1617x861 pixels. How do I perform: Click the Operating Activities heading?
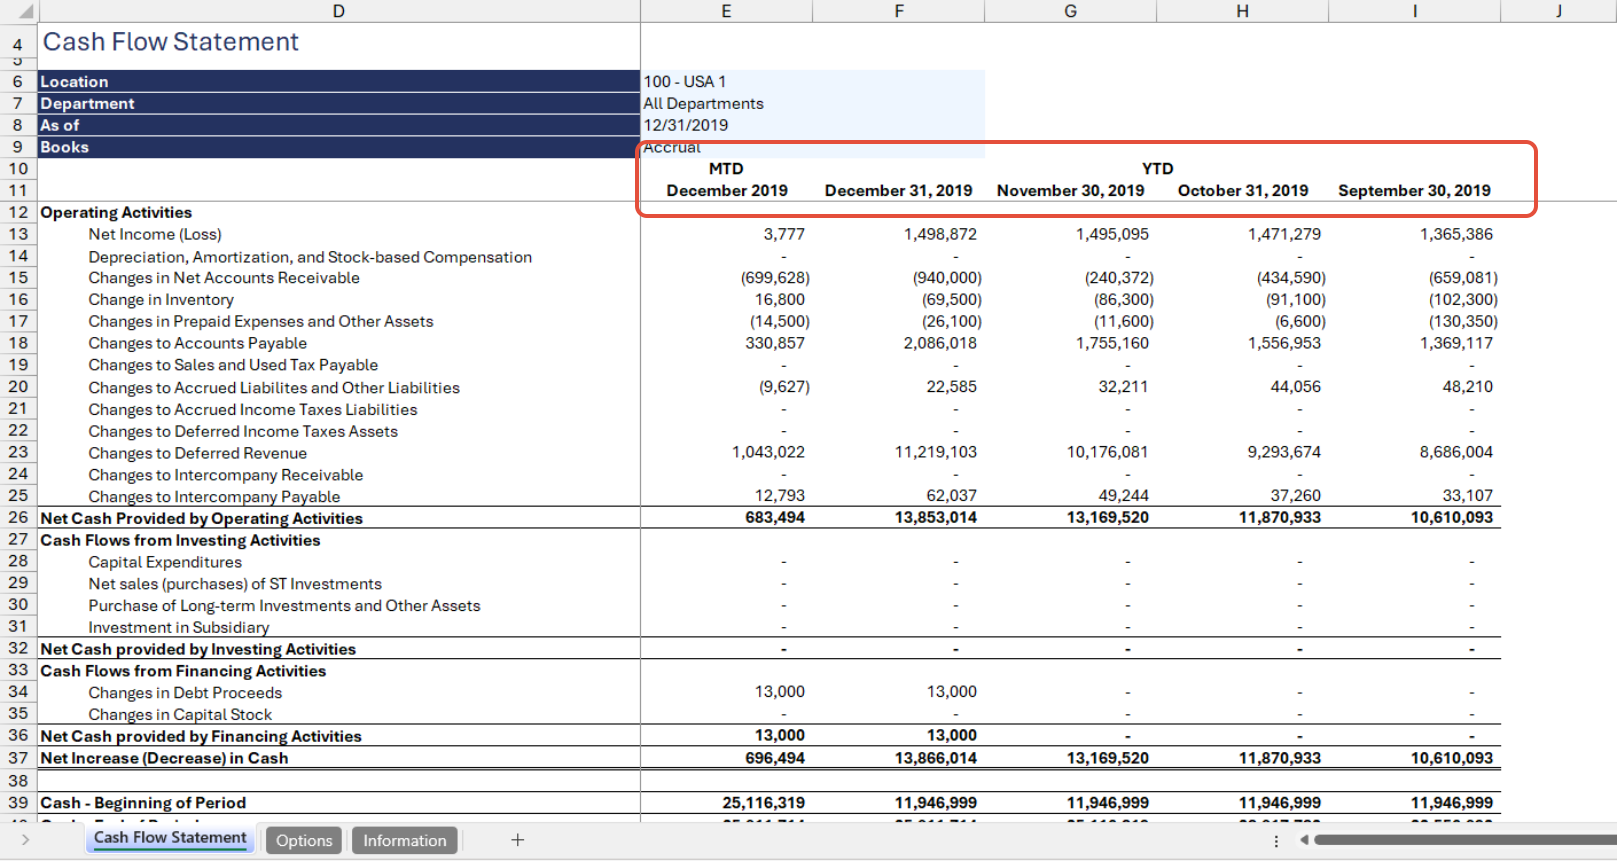tap(116, 212)
